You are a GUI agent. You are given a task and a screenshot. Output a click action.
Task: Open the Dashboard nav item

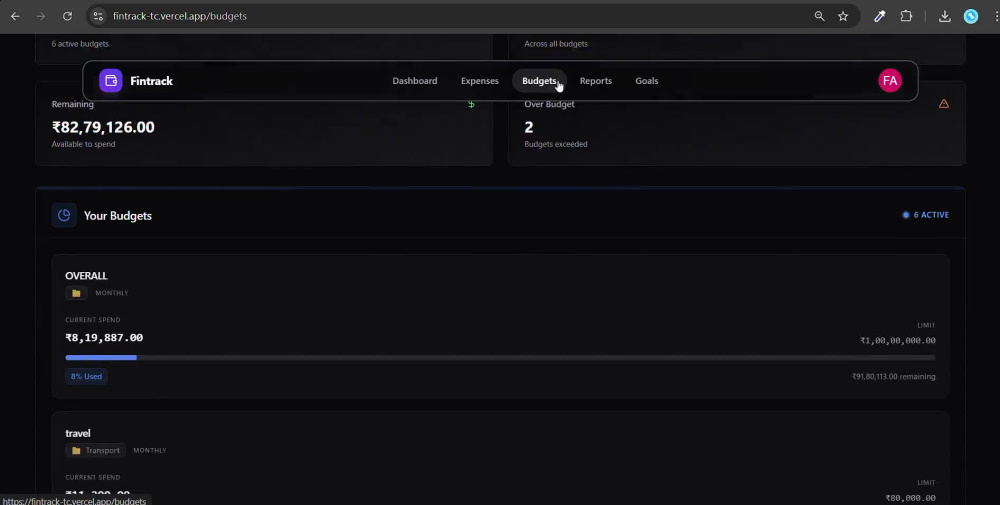click(x=415, y=81)
